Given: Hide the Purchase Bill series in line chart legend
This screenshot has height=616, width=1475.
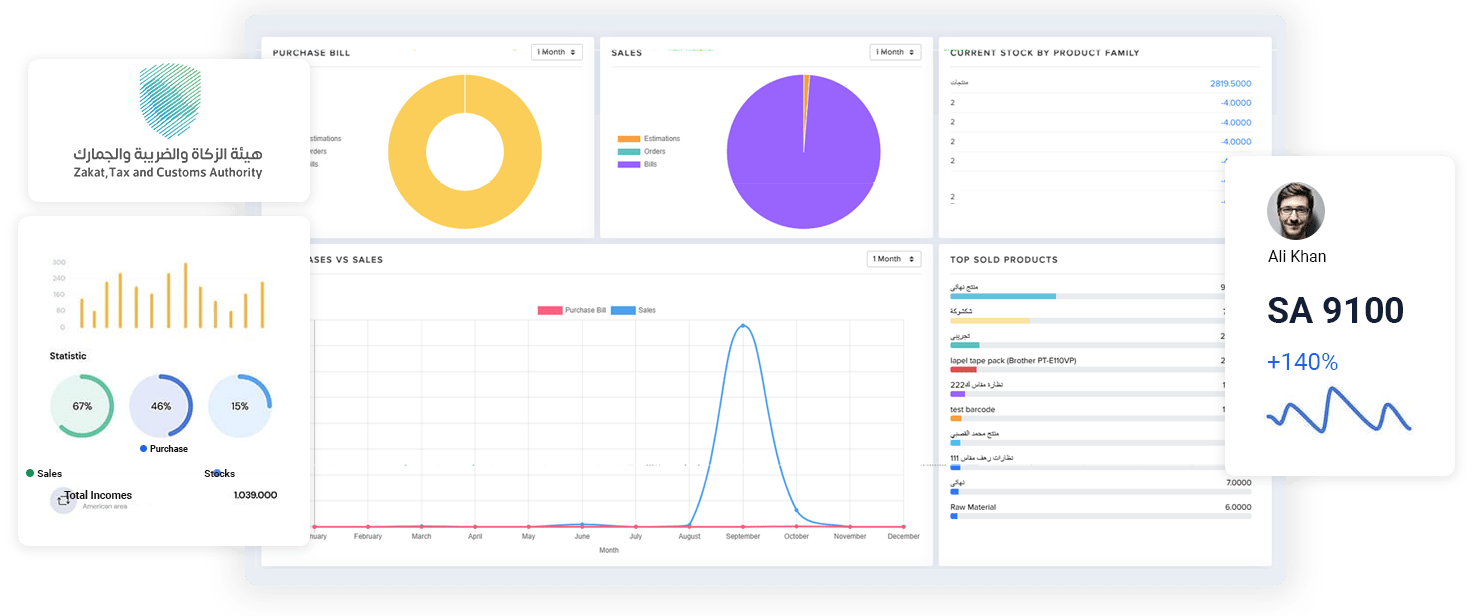Looking at the screenshot, I should [572, 311].
